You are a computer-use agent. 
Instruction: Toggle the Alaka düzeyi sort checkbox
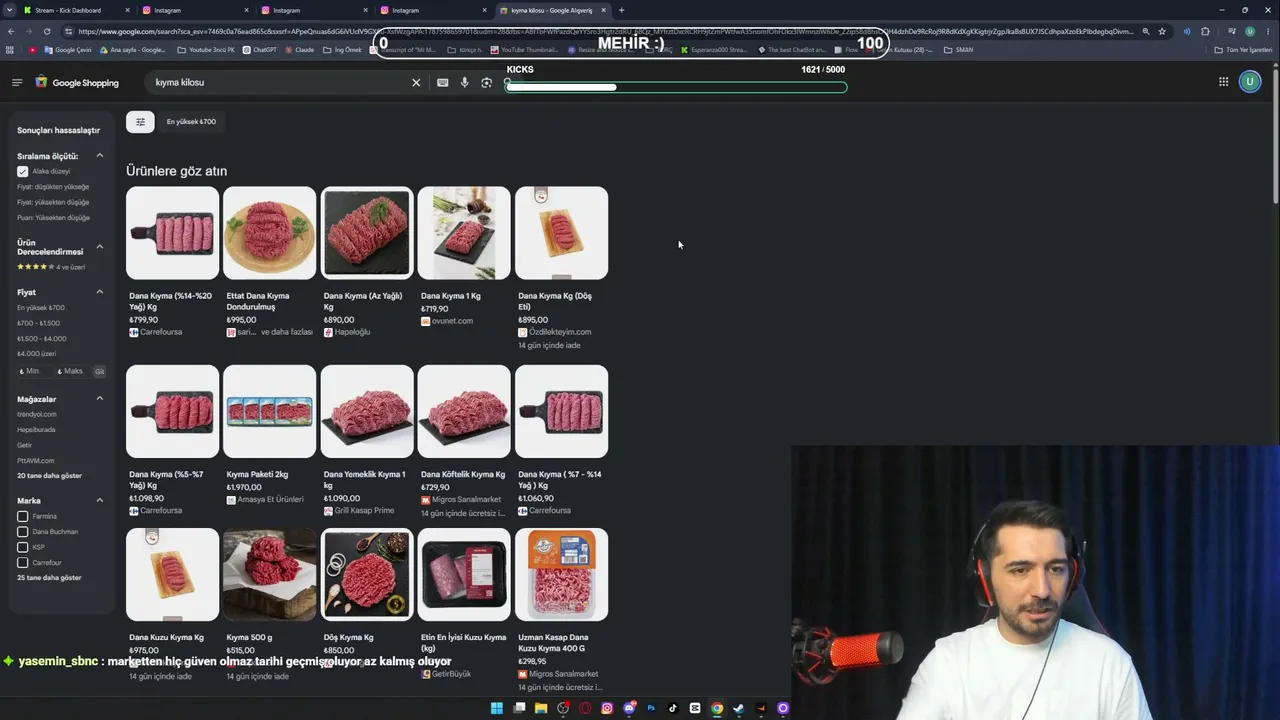22,171
